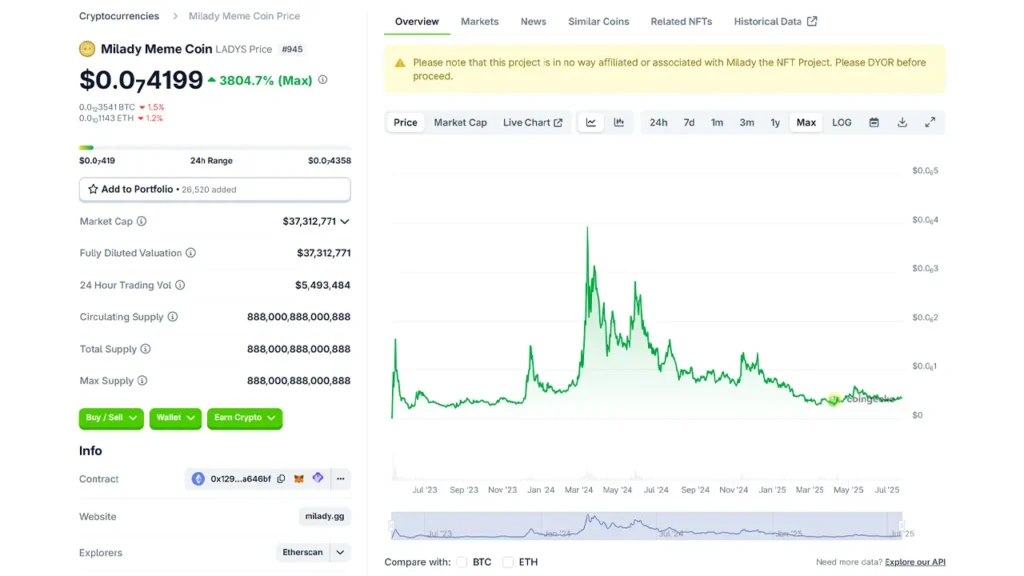Open the News tab
The image size is (1024, 576).
pyautogui.click(x=533, y=22)
